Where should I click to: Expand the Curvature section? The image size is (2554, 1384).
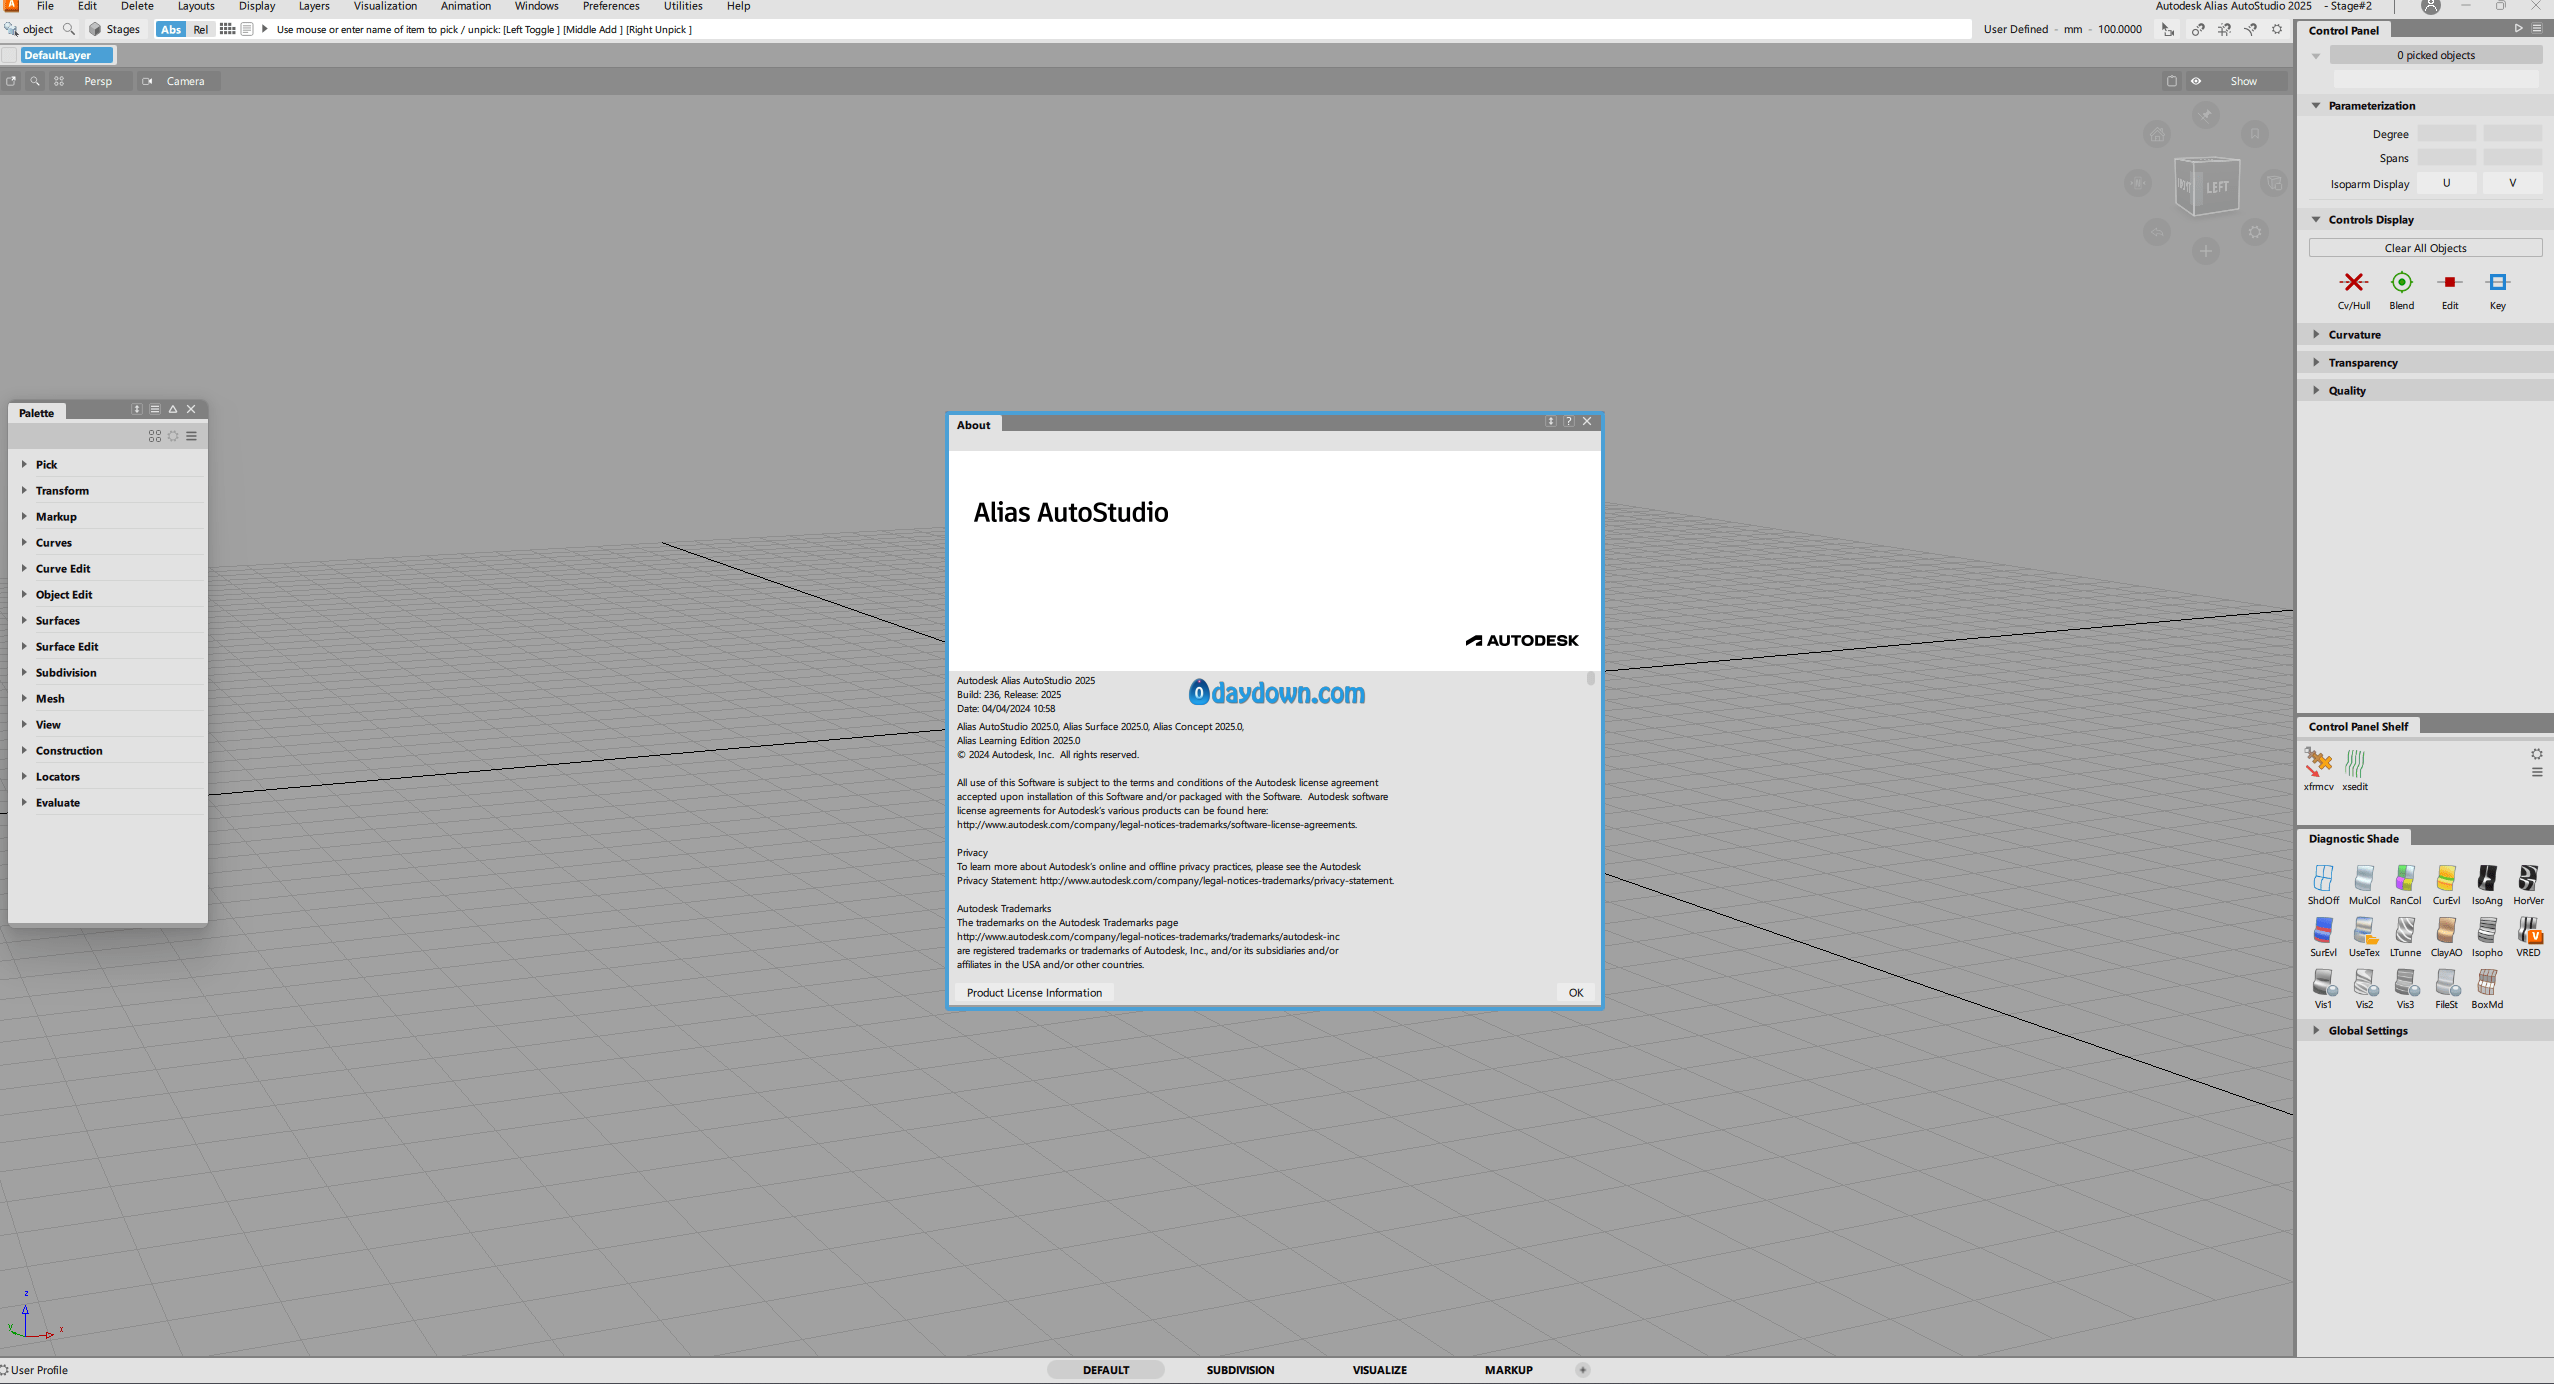(2353, 335)
